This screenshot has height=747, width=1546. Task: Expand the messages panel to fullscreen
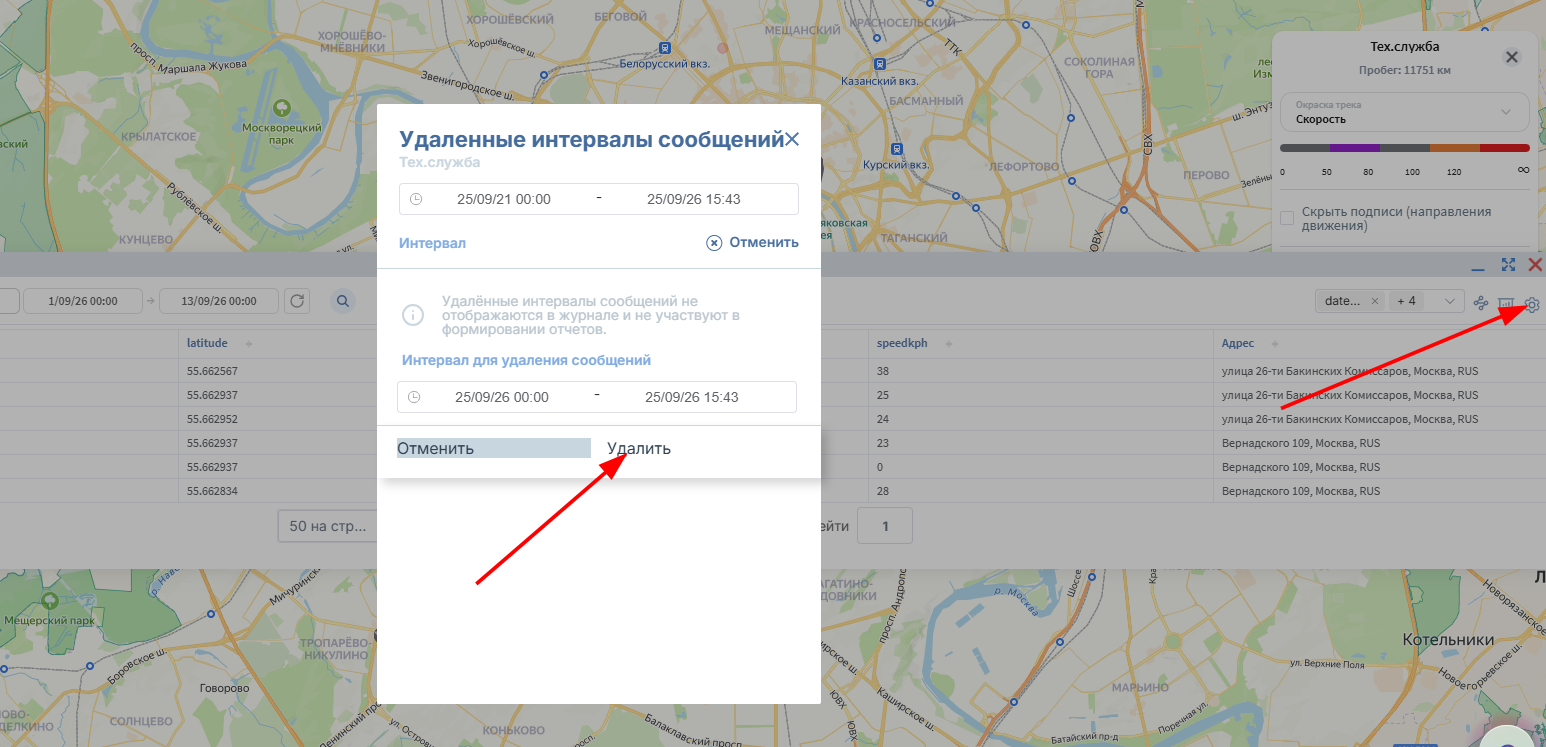[x=1508, y=265]
